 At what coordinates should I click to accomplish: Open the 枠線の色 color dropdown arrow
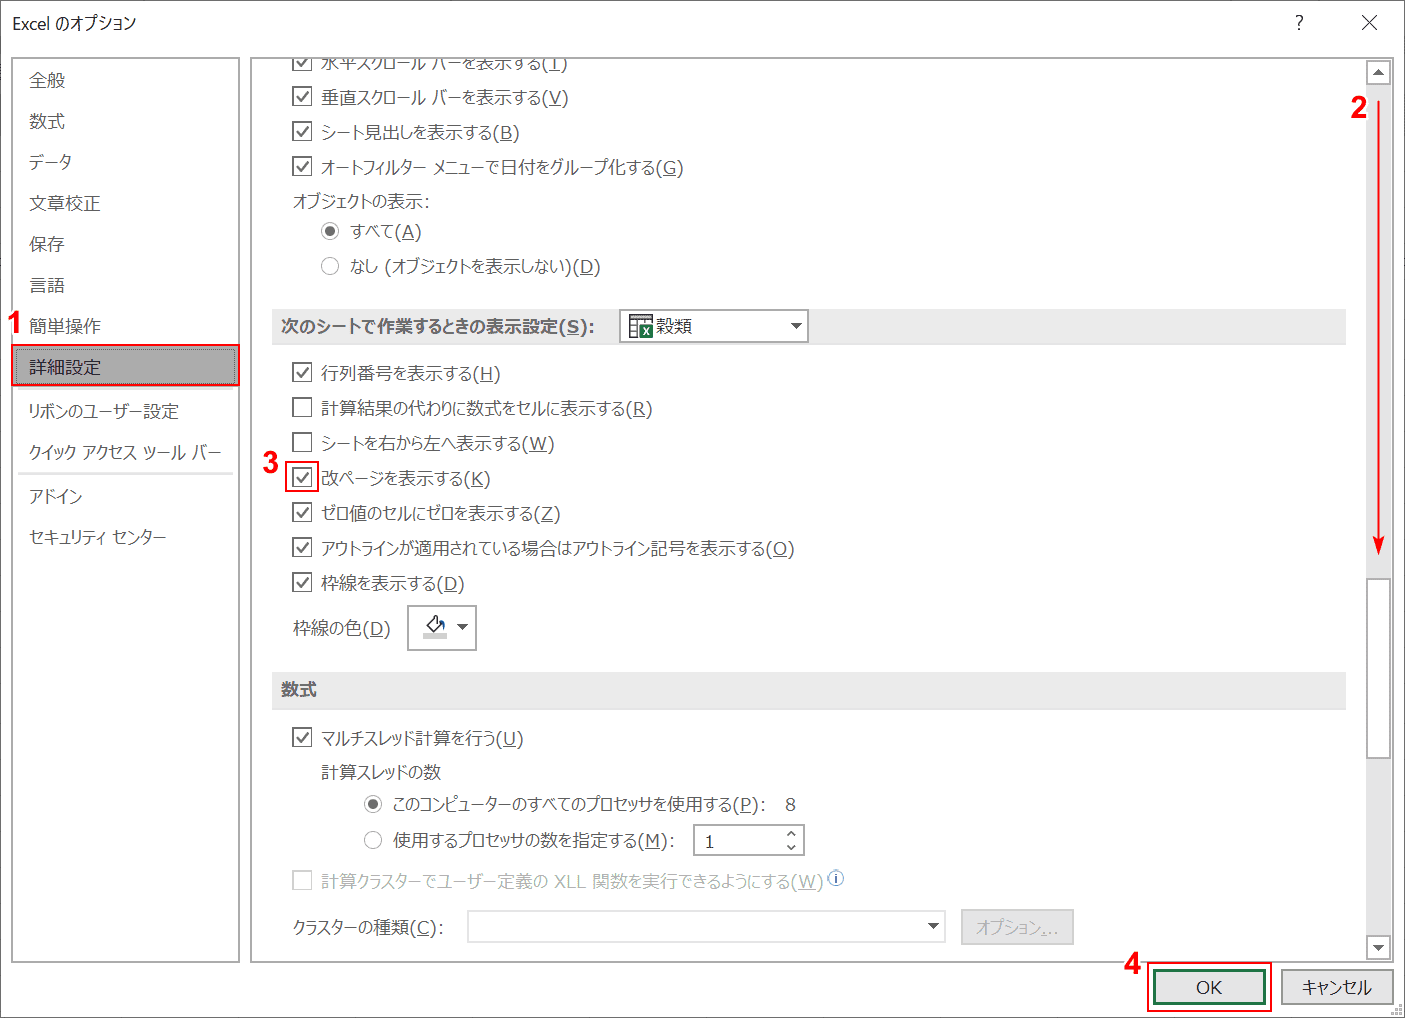tap(462, 627)
